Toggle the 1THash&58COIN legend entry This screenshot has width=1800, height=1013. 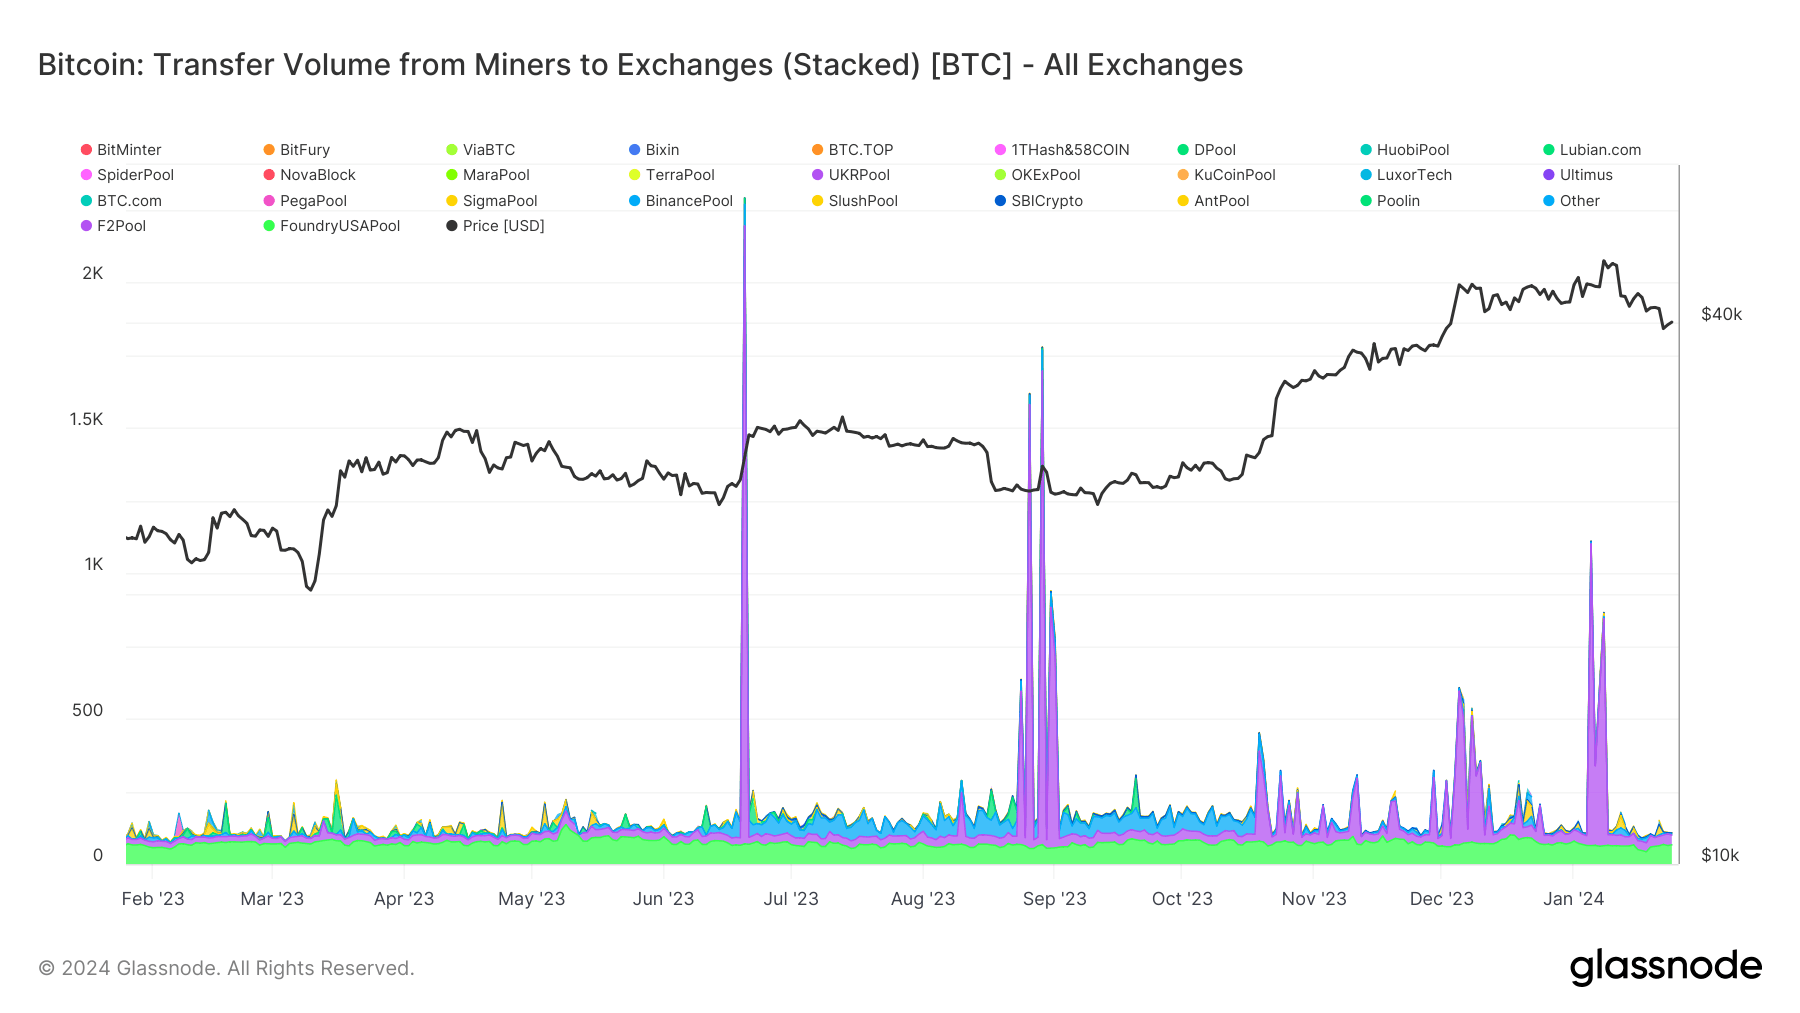click(1062, 150)
